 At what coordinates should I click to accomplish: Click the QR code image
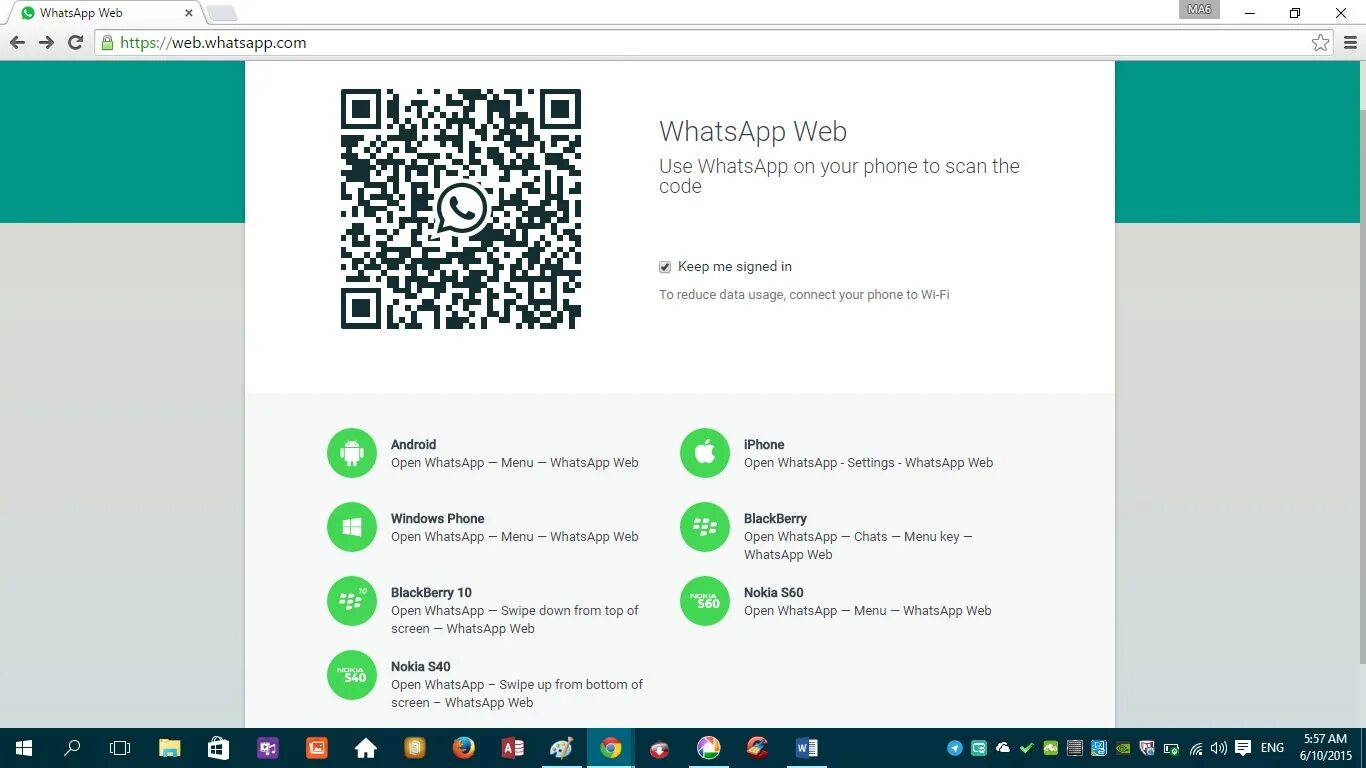tap(461, 209)
